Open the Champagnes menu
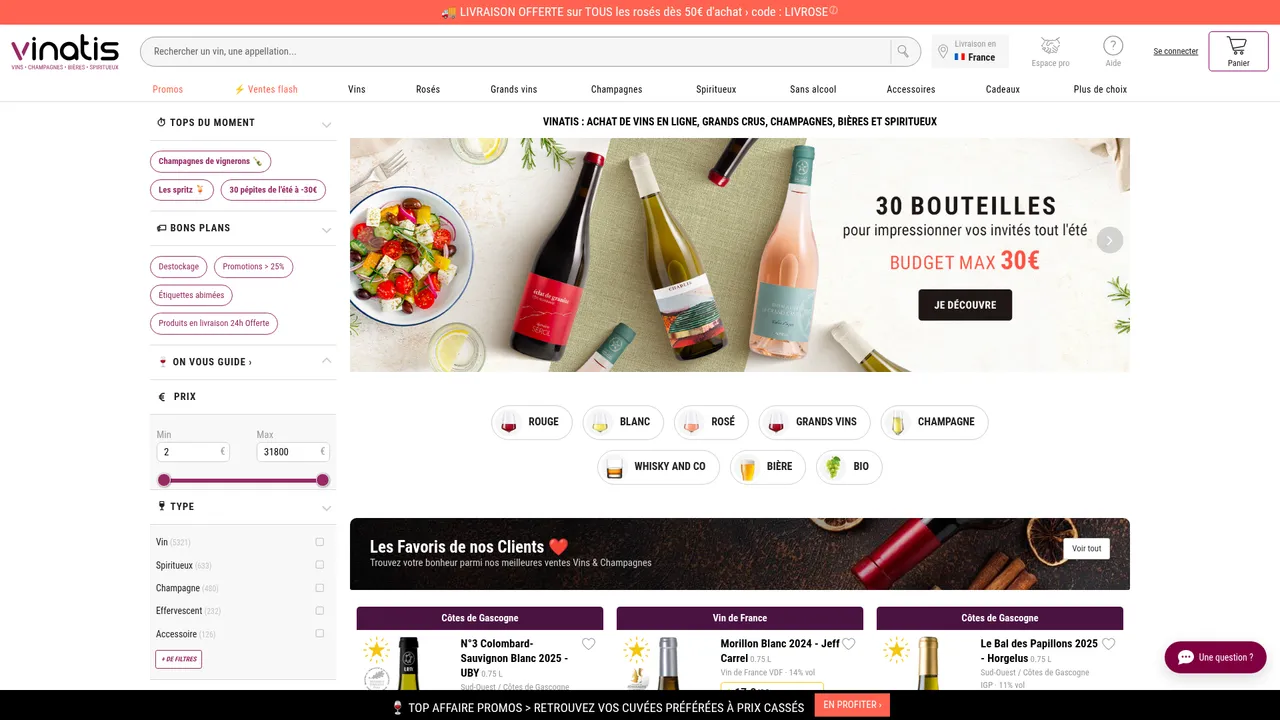The image size is (1280, 720). click(617, 89)
